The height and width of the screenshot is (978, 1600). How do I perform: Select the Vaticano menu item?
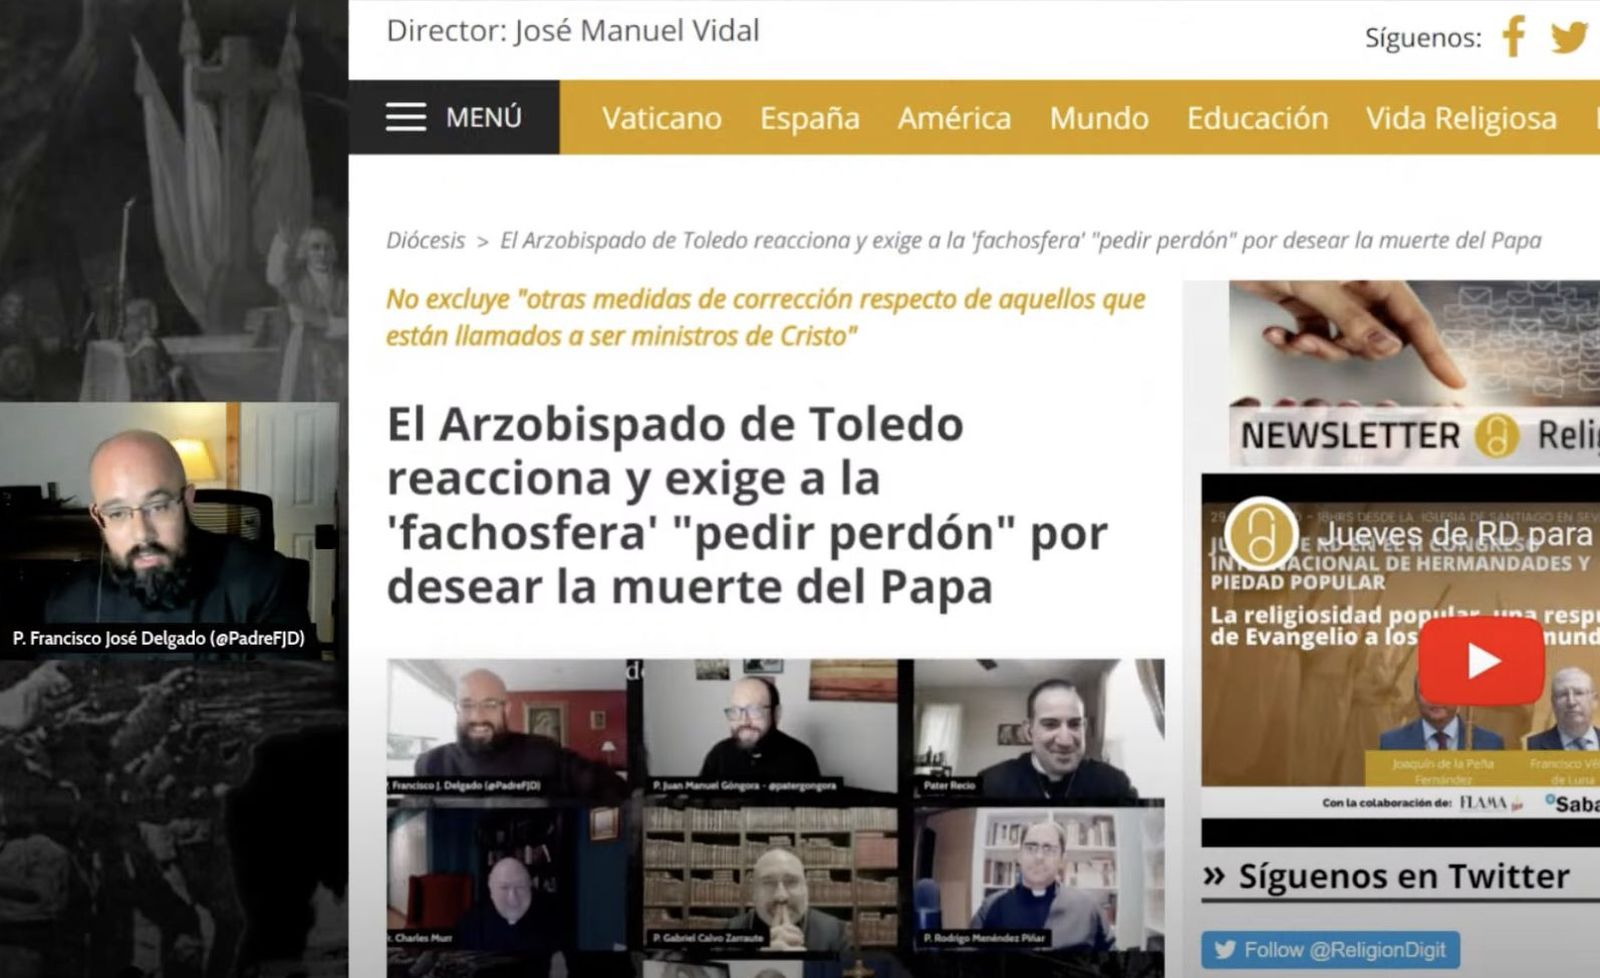tap(661, 118)
